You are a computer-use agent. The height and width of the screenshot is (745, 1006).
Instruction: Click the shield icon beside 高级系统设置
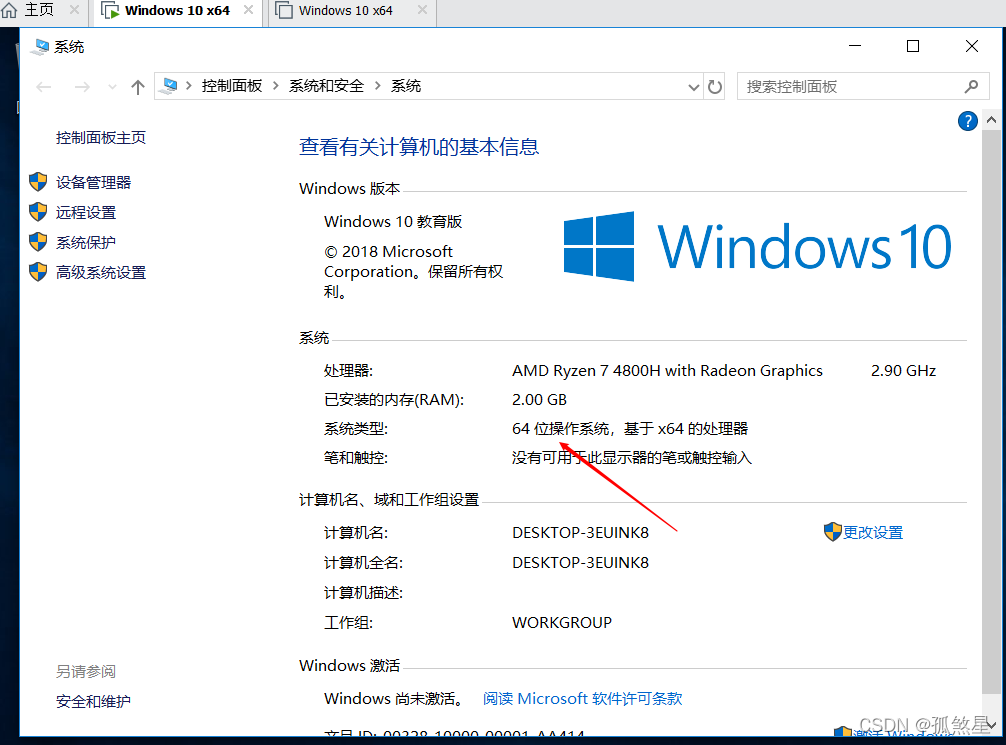[38, 272]
